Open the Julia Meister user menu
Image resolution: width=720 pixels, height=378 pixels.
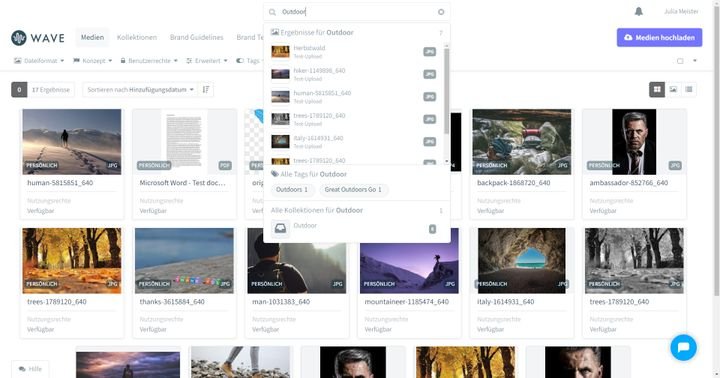[x=681, y=11]
